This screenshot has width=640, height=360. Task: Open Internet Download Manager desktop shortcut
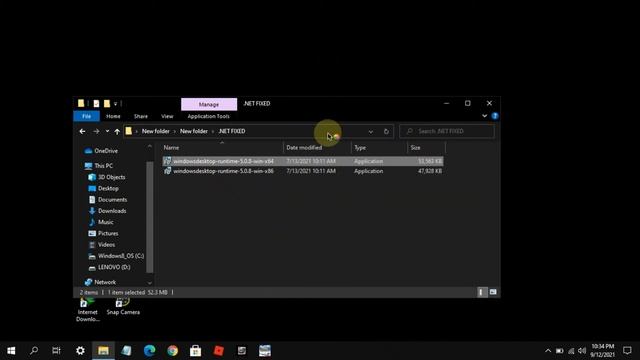pos(87,310)
